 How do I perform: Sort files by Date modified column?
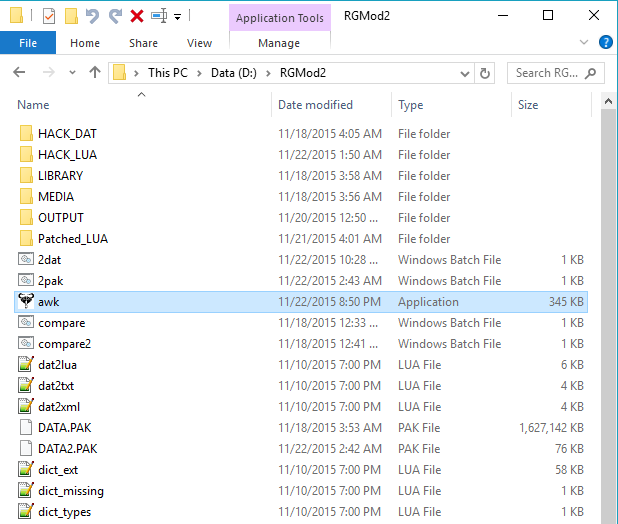(x=314, y=105)
